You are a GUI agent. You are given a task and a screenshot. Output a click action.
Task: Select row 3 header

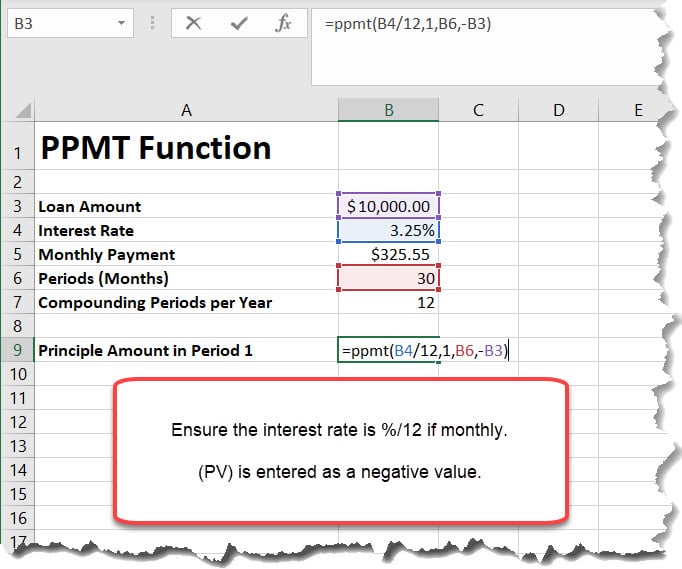click(18, 206)
